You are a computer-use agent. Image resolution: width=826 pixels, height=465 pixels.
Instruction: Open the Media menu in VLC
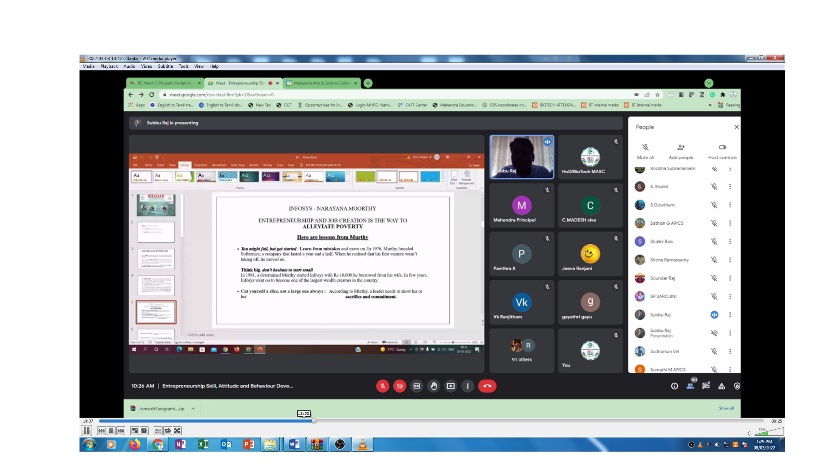88,66
